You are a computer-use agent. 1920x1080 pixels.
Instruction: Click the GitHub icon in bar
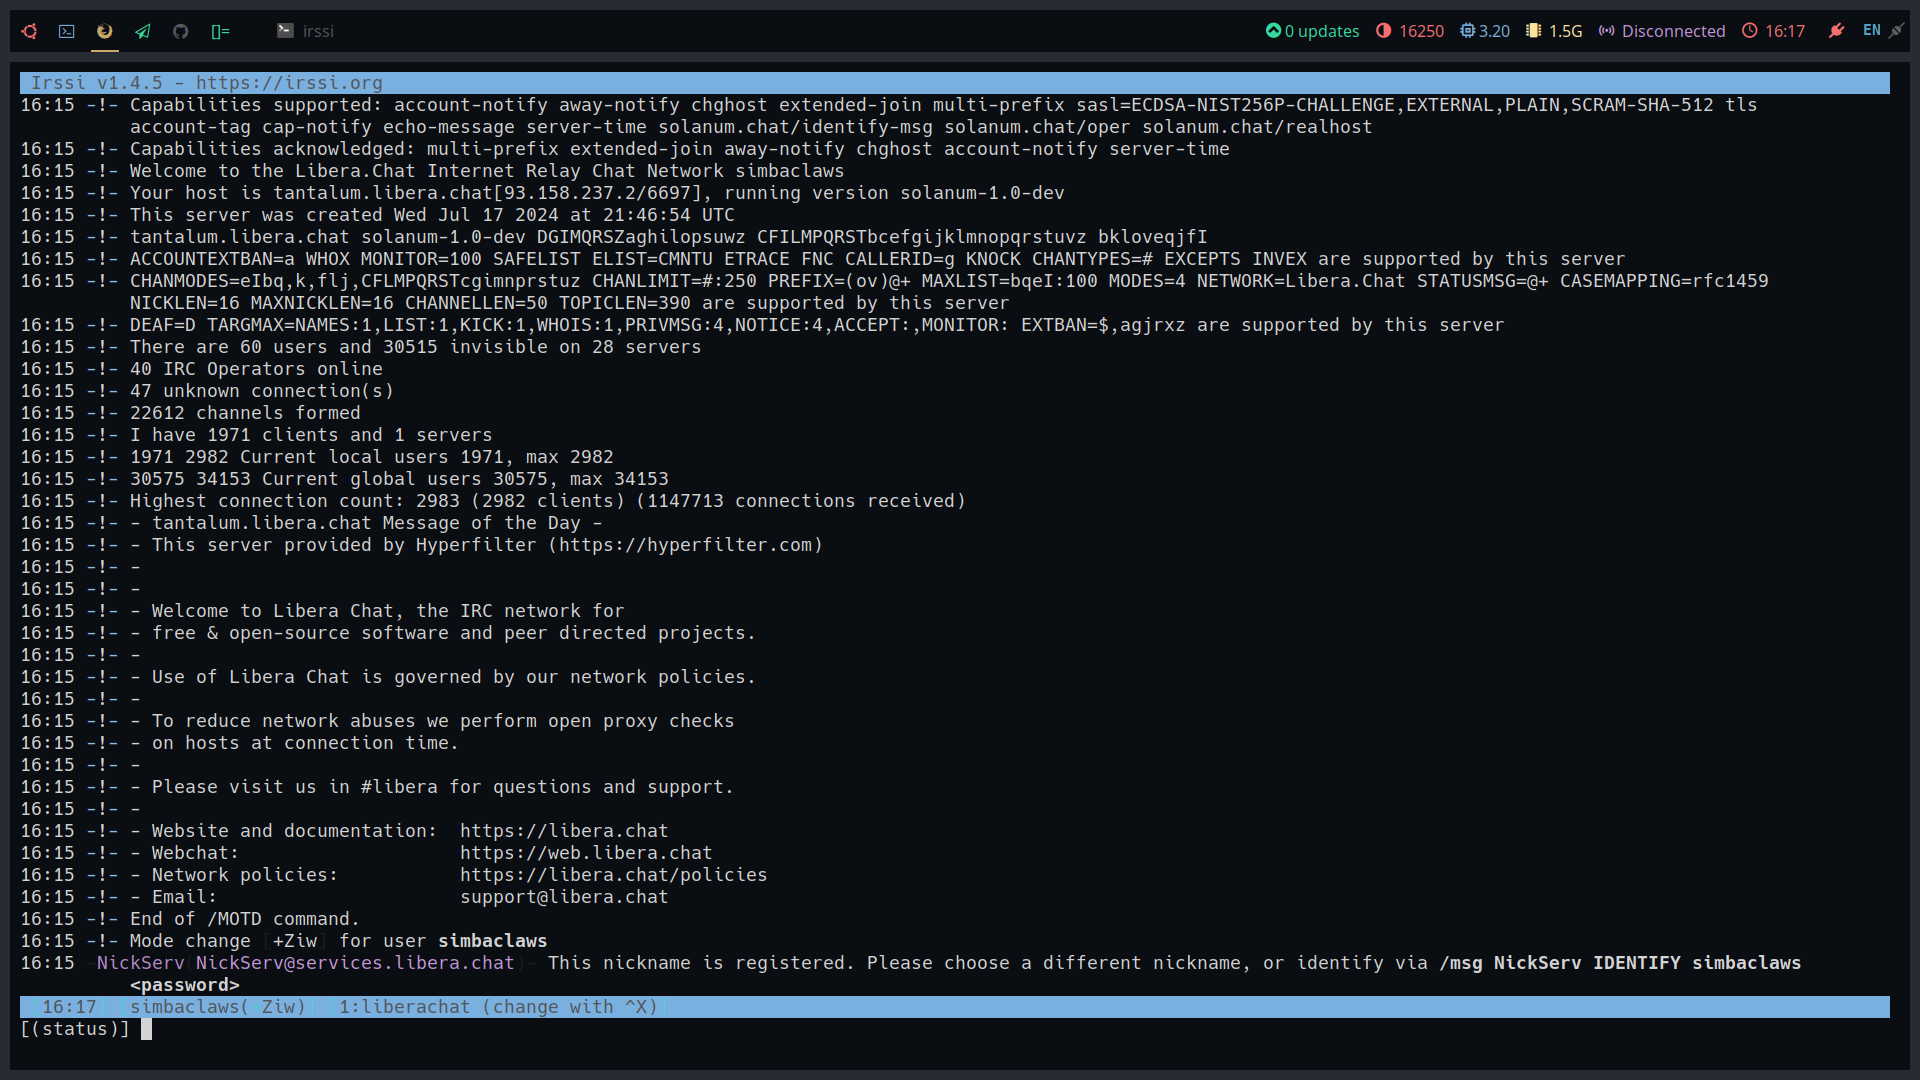click(181, 31)
